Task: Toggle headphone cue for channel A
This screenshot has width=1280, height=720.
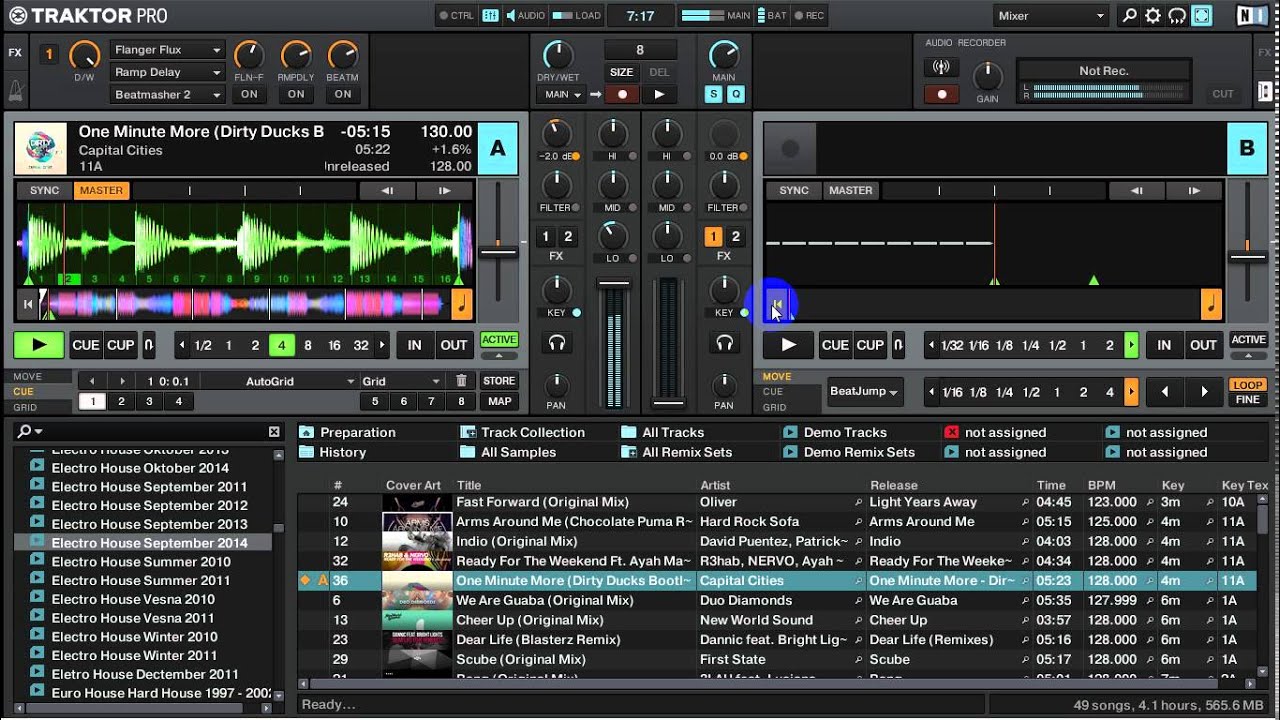Action: pos(557,343)
